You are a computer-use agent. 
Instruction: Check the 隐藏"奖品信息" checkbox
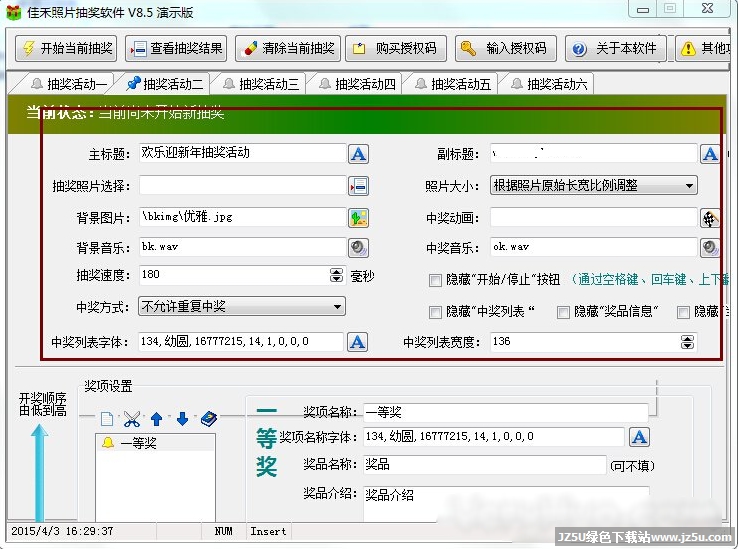click(x=563, y=312)
